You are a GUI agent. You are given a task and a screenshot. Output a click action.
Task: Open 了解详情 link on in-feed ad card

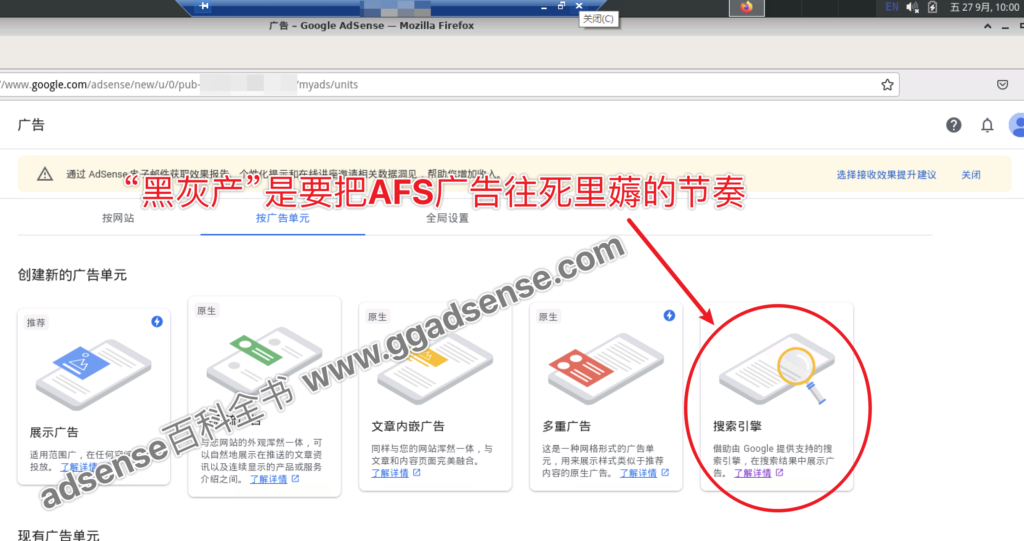click(x=268, y=479)
